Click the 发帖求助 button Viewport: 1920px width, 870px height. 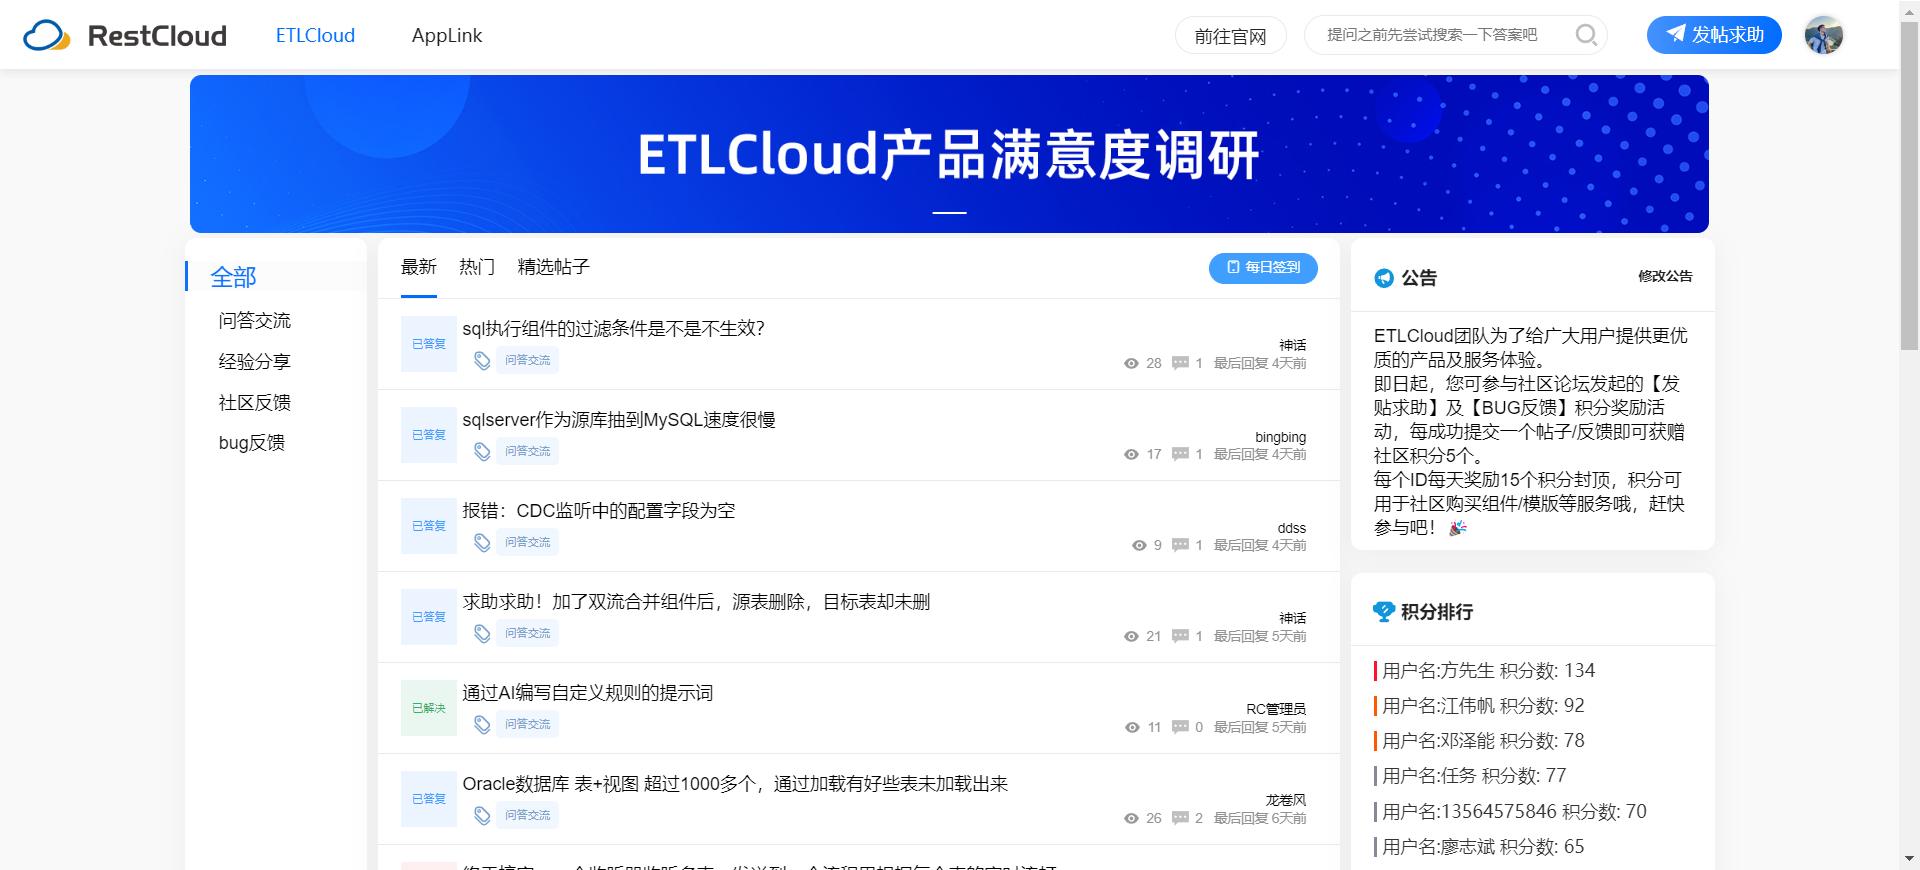coord(1714,35)
